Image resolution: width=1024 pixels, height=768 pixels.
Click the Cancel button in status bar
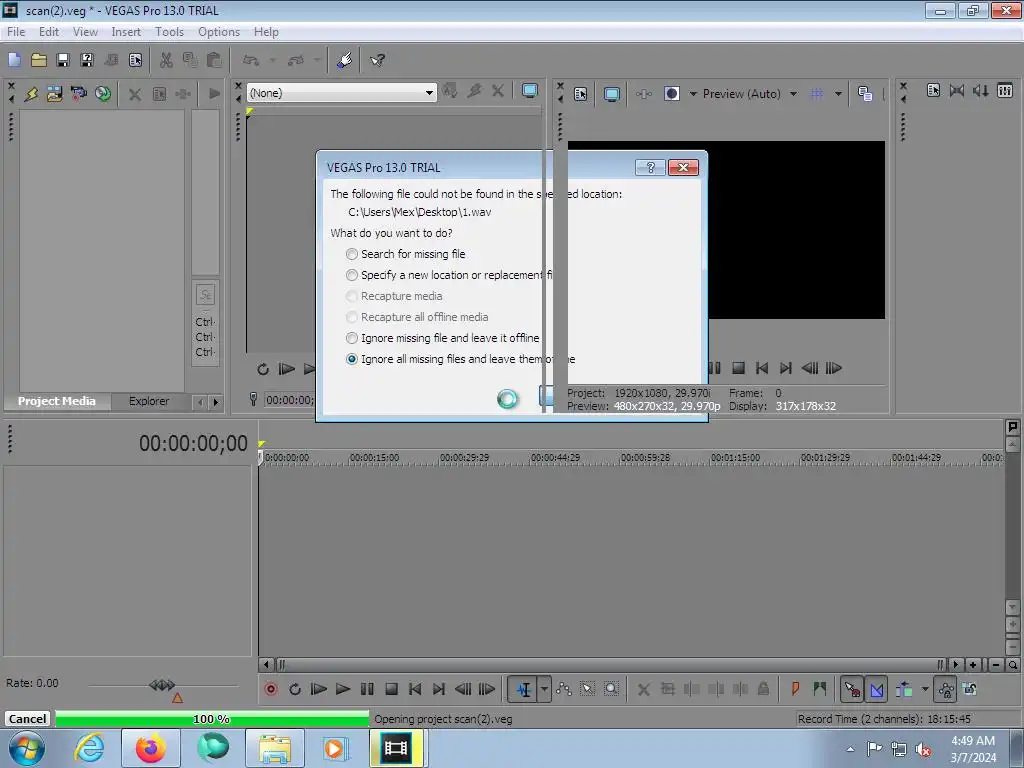27,719
